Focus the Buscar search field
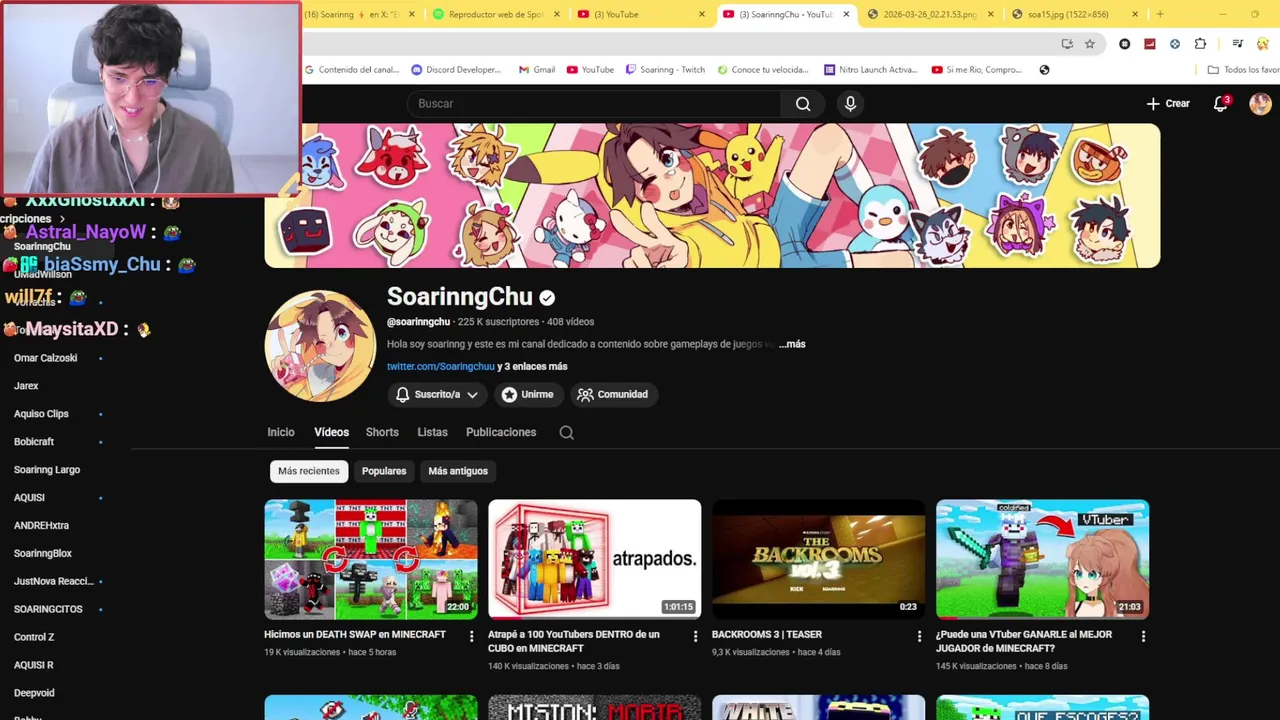This screenshot has width=1280, height=720. pos(594,104)
